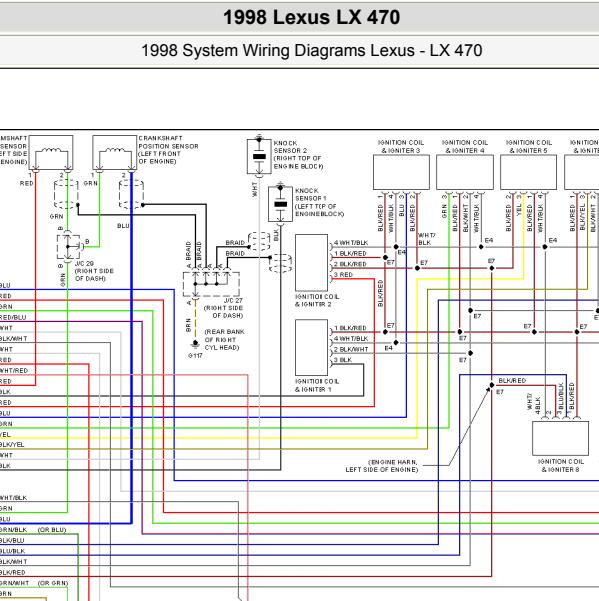This screenshot has height=601, width=599.
Task: Click the "IGNITION COIL & IGNITER 1" label
Action: (317, 385)
